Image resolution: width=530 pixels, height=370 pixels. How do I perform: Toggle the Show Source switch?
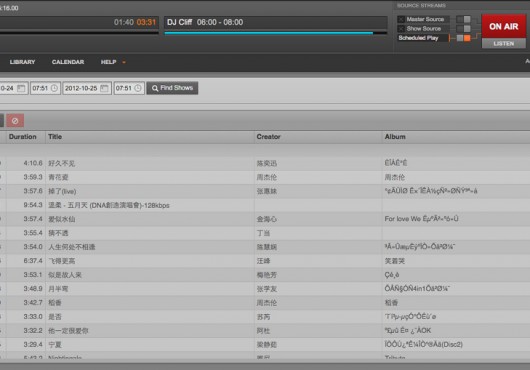[463, 29]
